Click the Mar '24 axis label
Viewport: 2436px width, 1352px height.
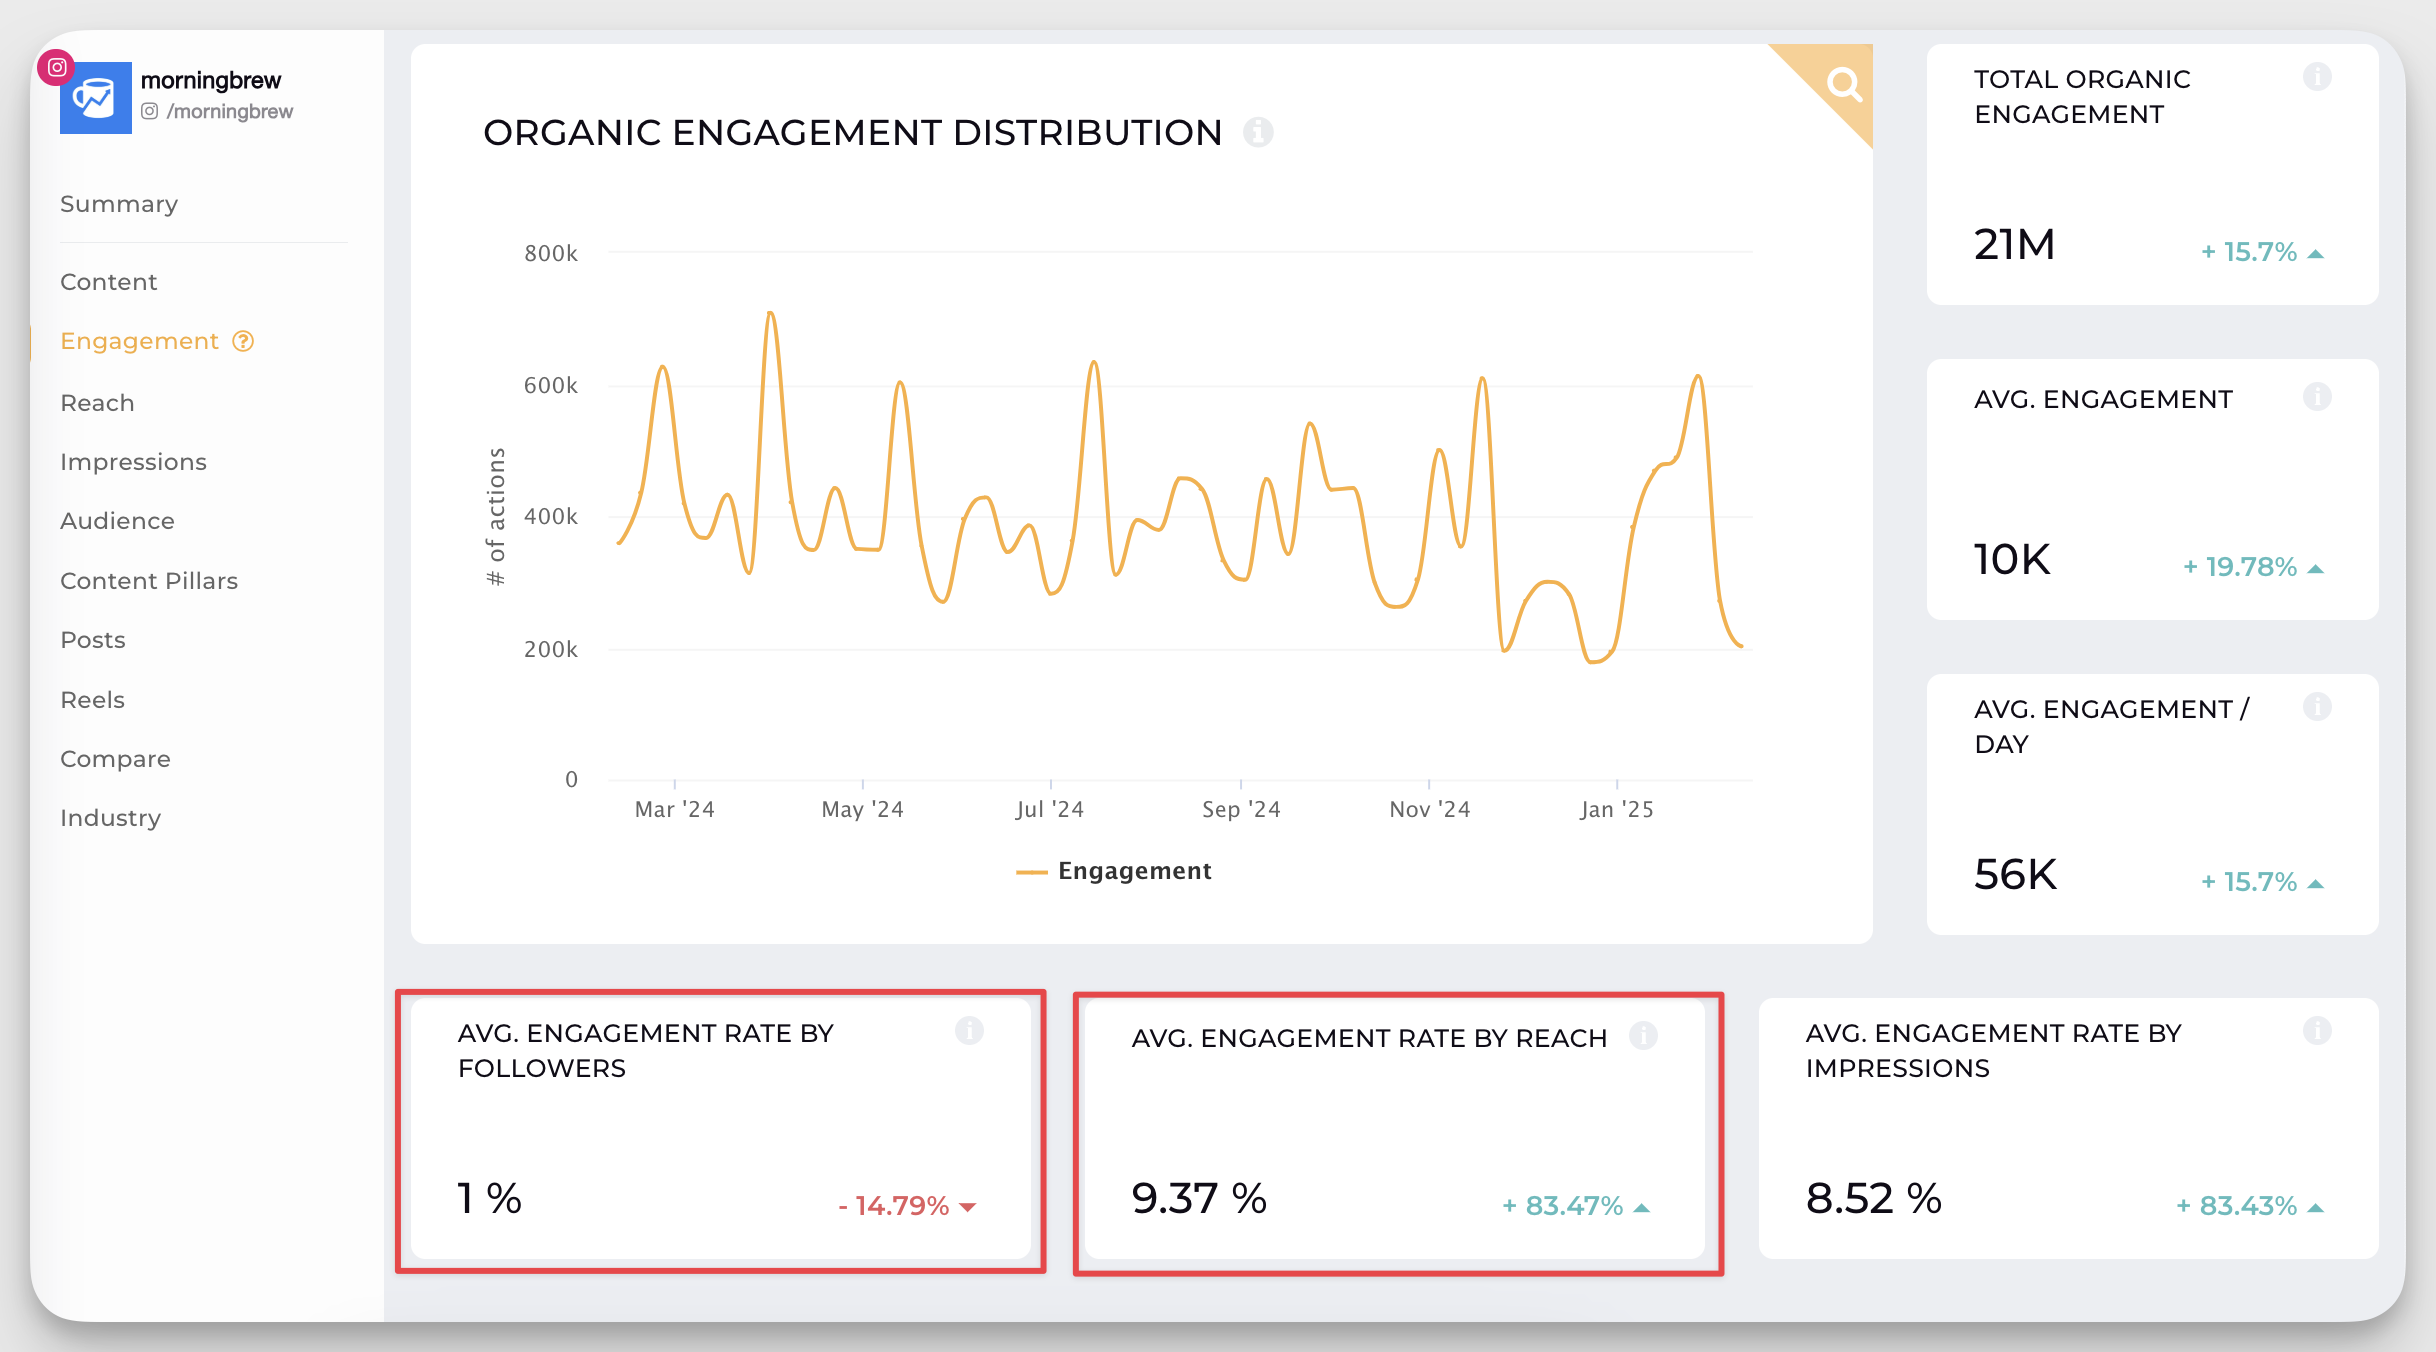(x=675, y=809)
